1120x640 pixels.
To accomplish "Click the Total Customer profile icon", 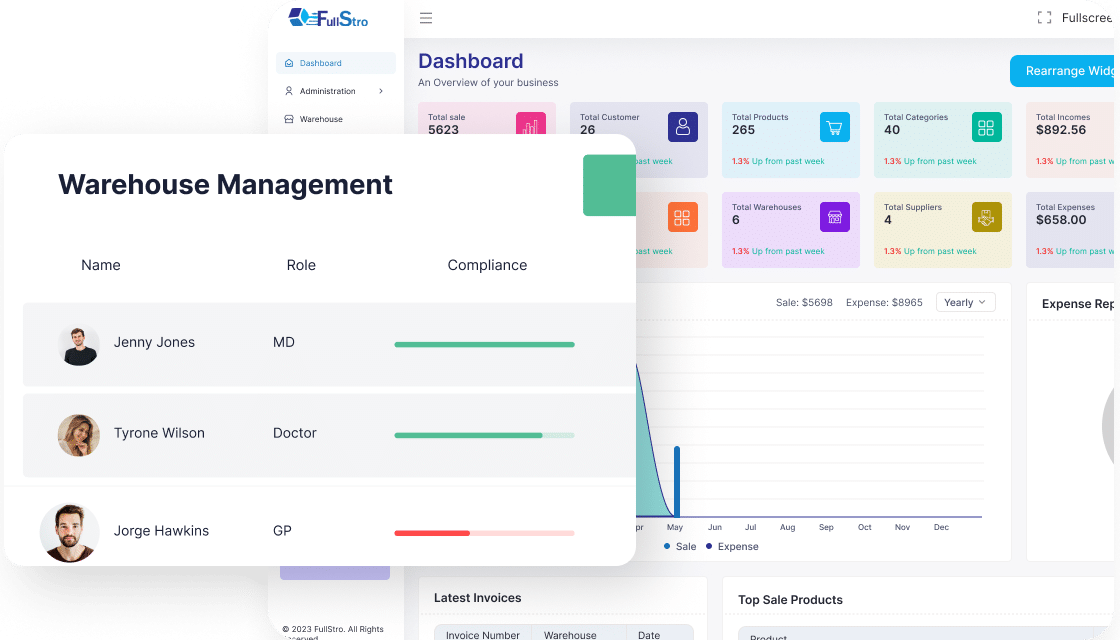I will pos(683,127).
